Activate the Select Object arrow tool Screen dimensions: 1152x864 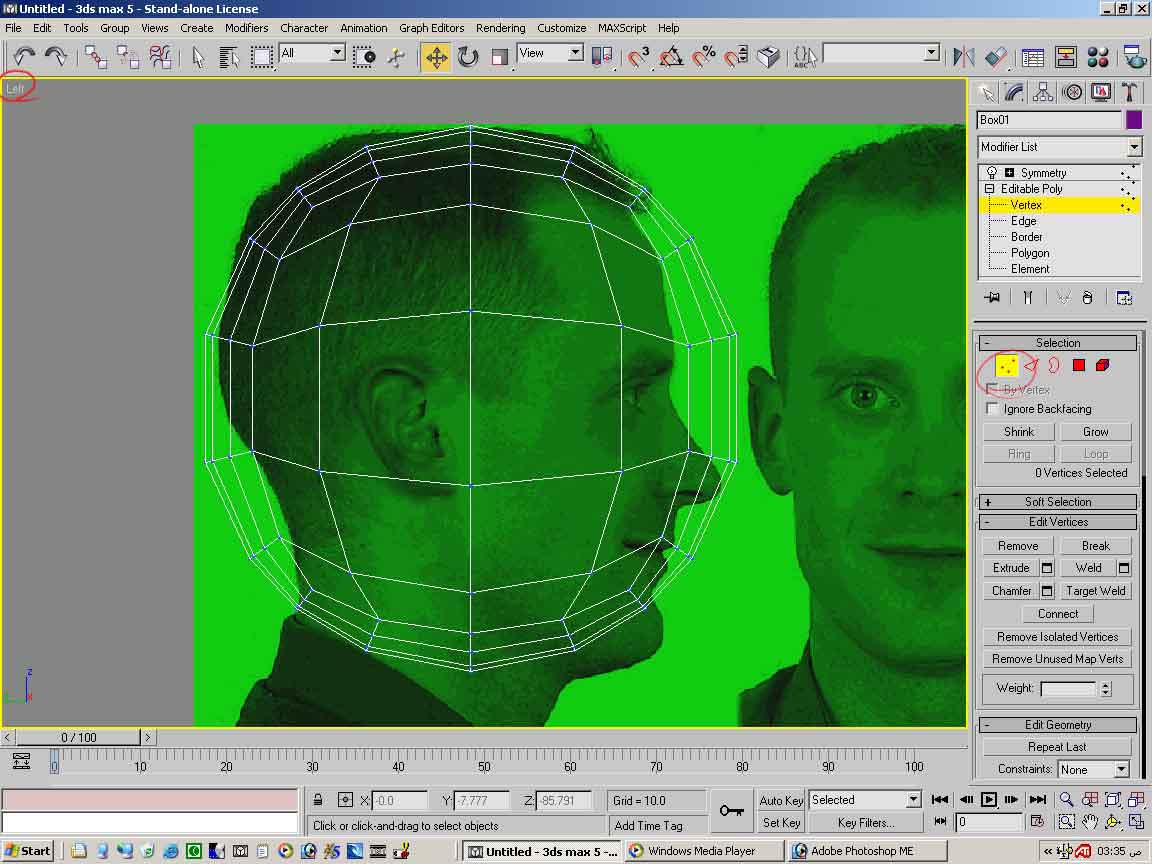coord(198,57)
